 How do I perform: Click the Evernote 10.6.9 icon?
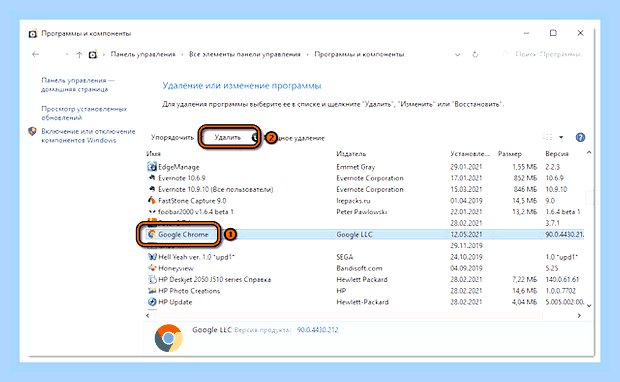point(152,178)
